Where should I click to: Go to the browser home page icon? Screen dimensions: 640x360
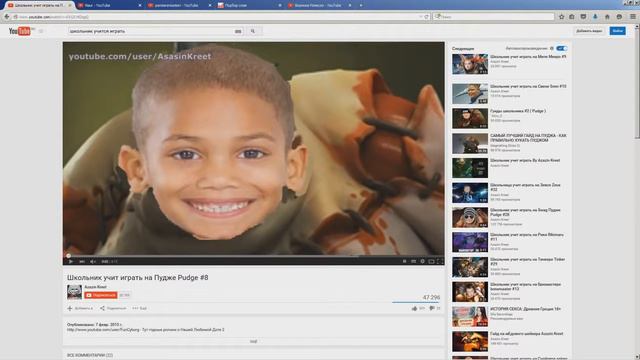click(607, 17)
